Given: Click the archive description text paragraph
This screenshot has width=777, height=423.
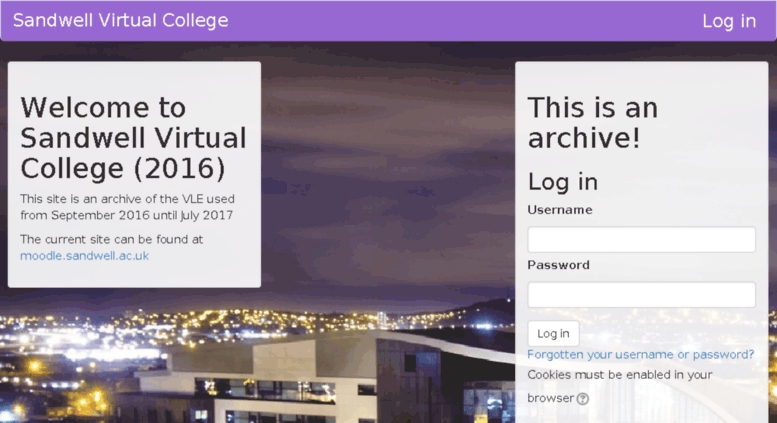Looking at the screenshot, I should click(127, 207).
